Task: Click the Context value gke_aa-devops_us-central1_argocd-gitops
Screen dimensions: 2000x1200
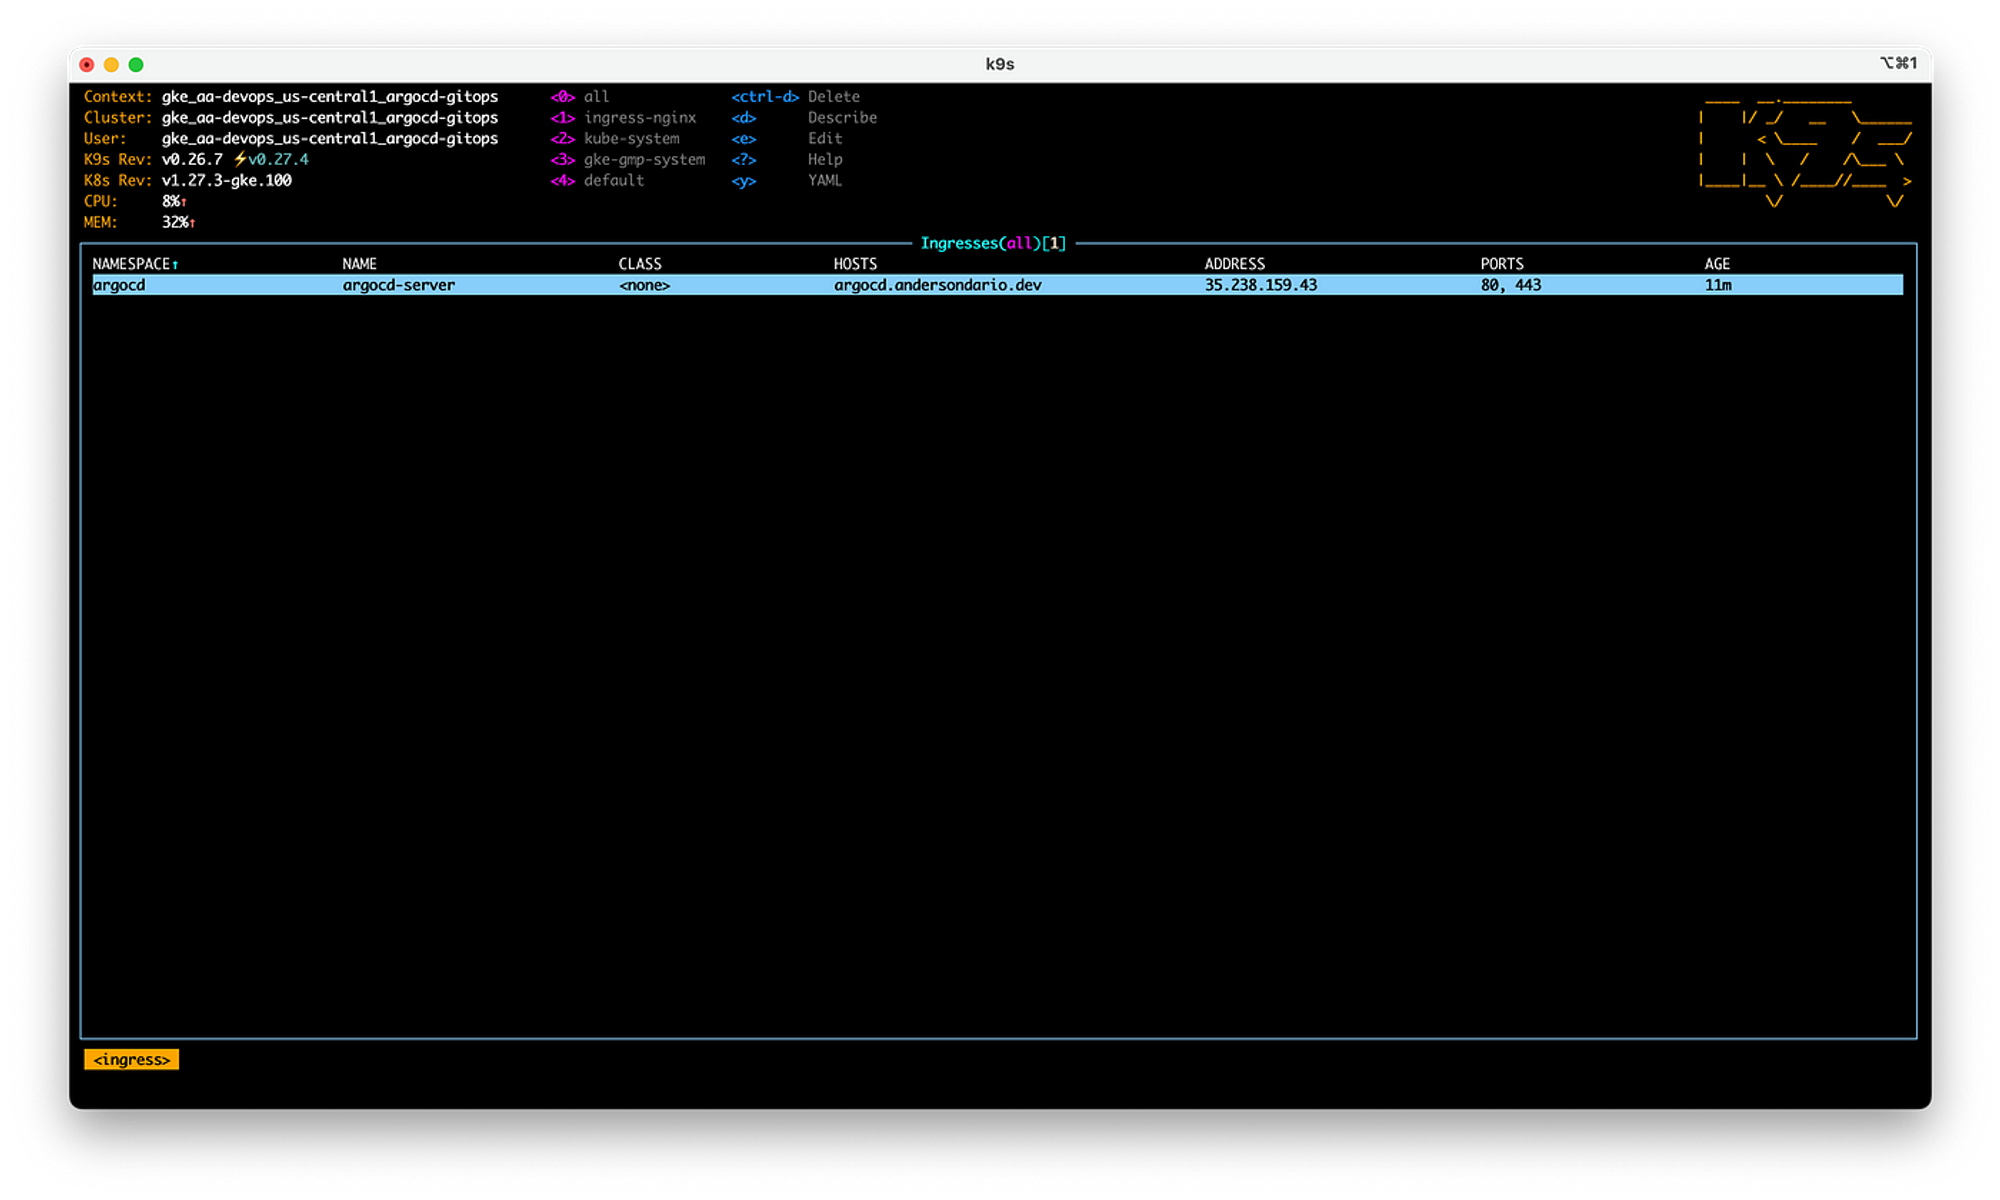Action: [x=330, y=97]
